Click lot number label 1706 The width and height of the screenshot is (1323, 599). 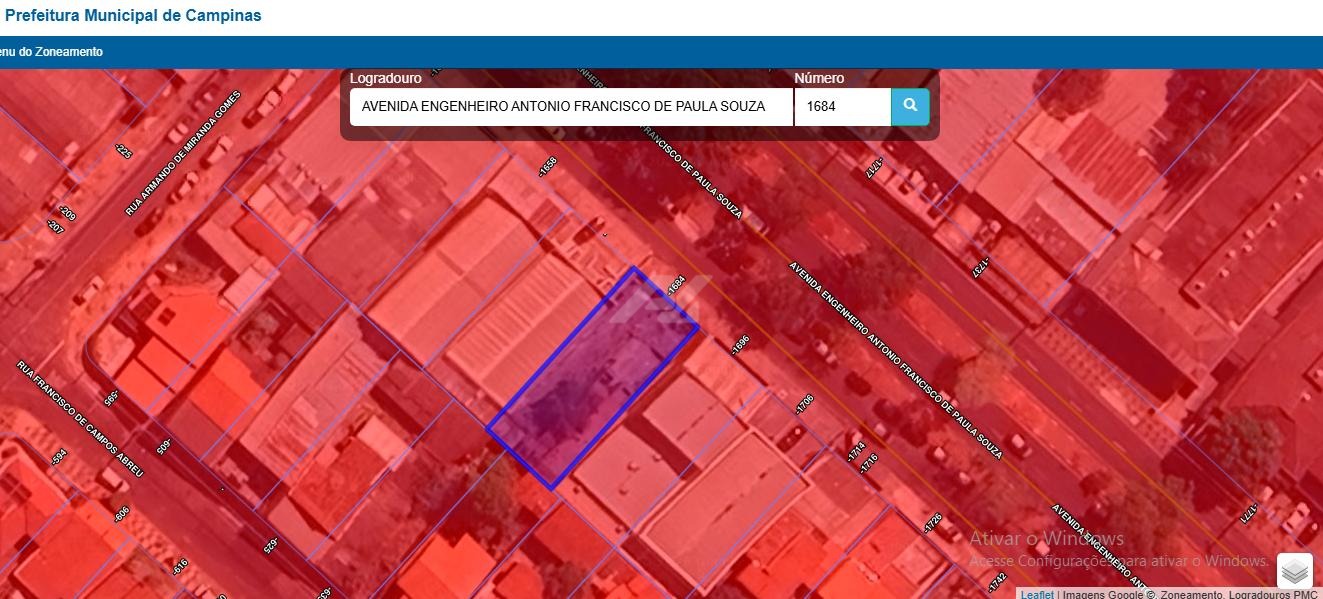[x=804, y=404]
